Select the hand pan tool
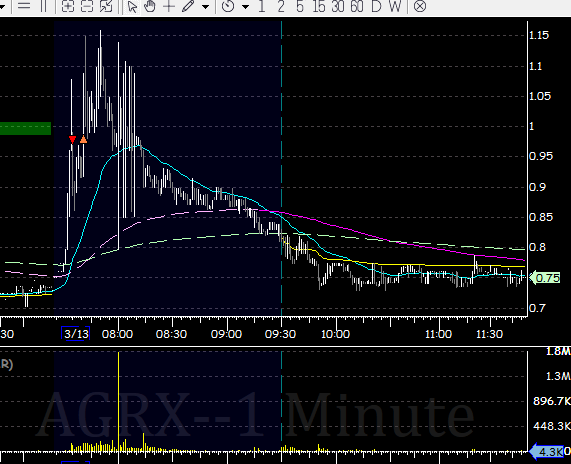 (150, 7)
